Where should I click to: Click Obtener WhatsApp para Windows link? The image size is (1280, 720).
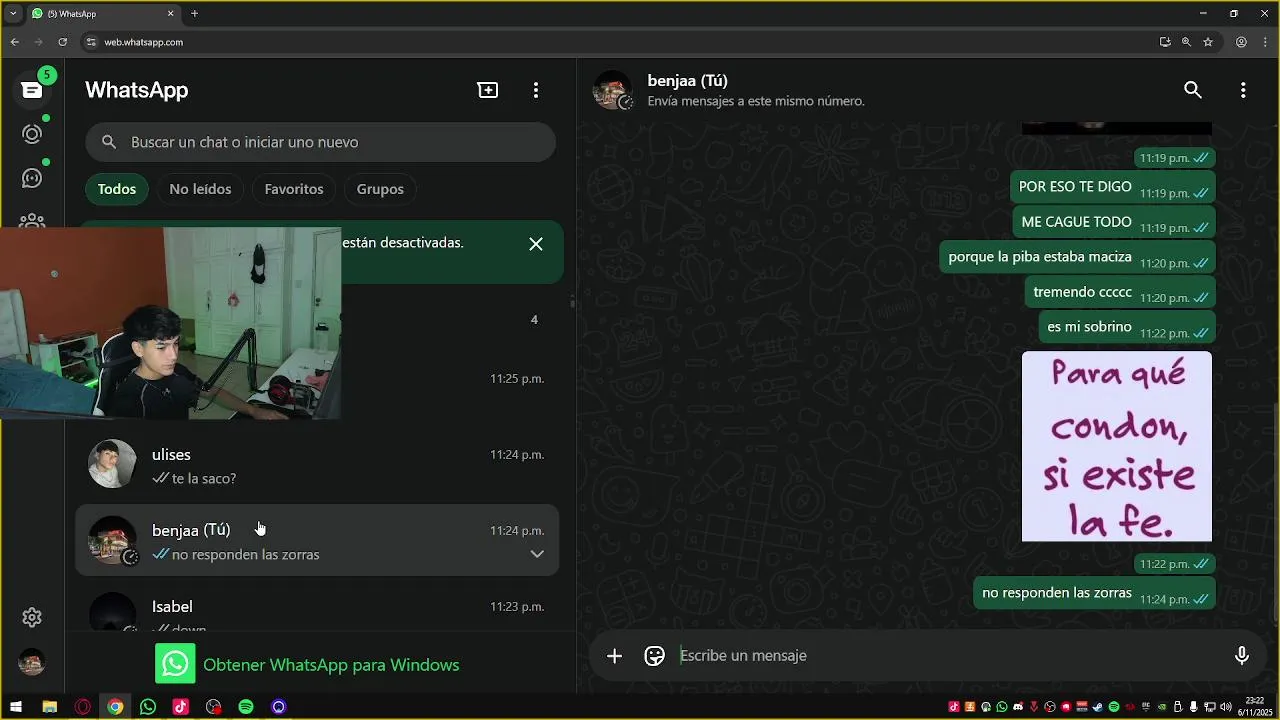click(x=331, y=665)
